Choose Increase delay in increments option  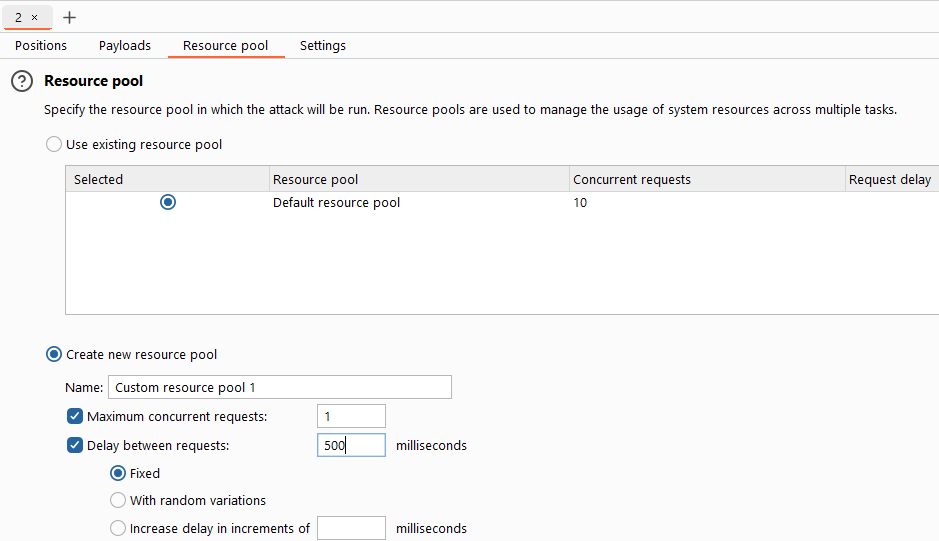pos(118,528)
